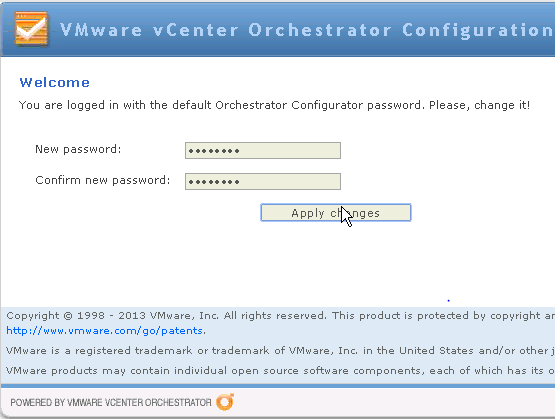Click the Apply changes button
555x419 pixels.
336,213
